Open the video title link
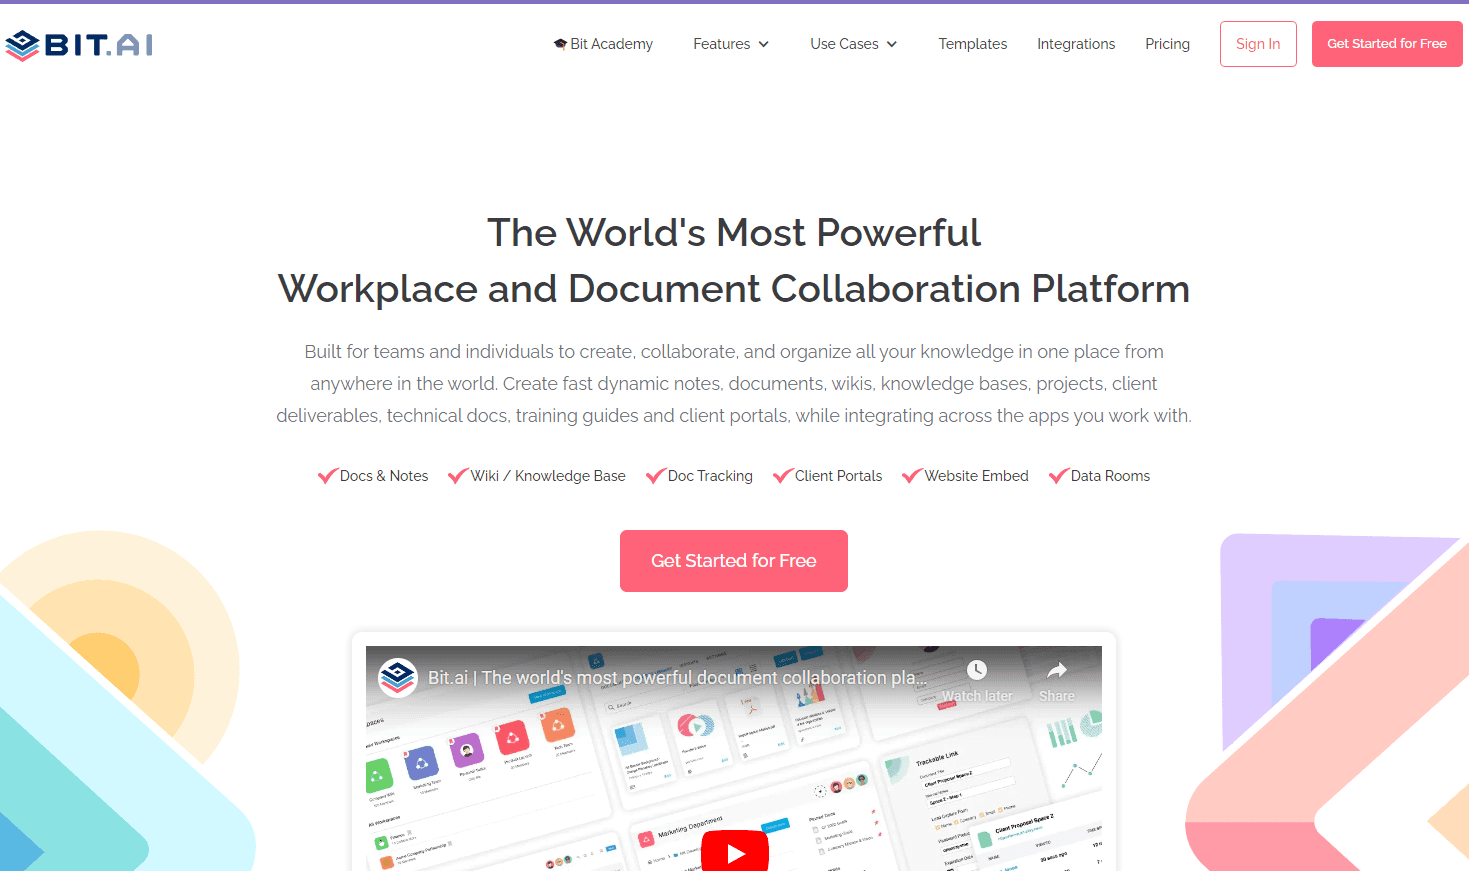Image resolution: width=1469 pixels, height=871 pixels. point(677,678)
